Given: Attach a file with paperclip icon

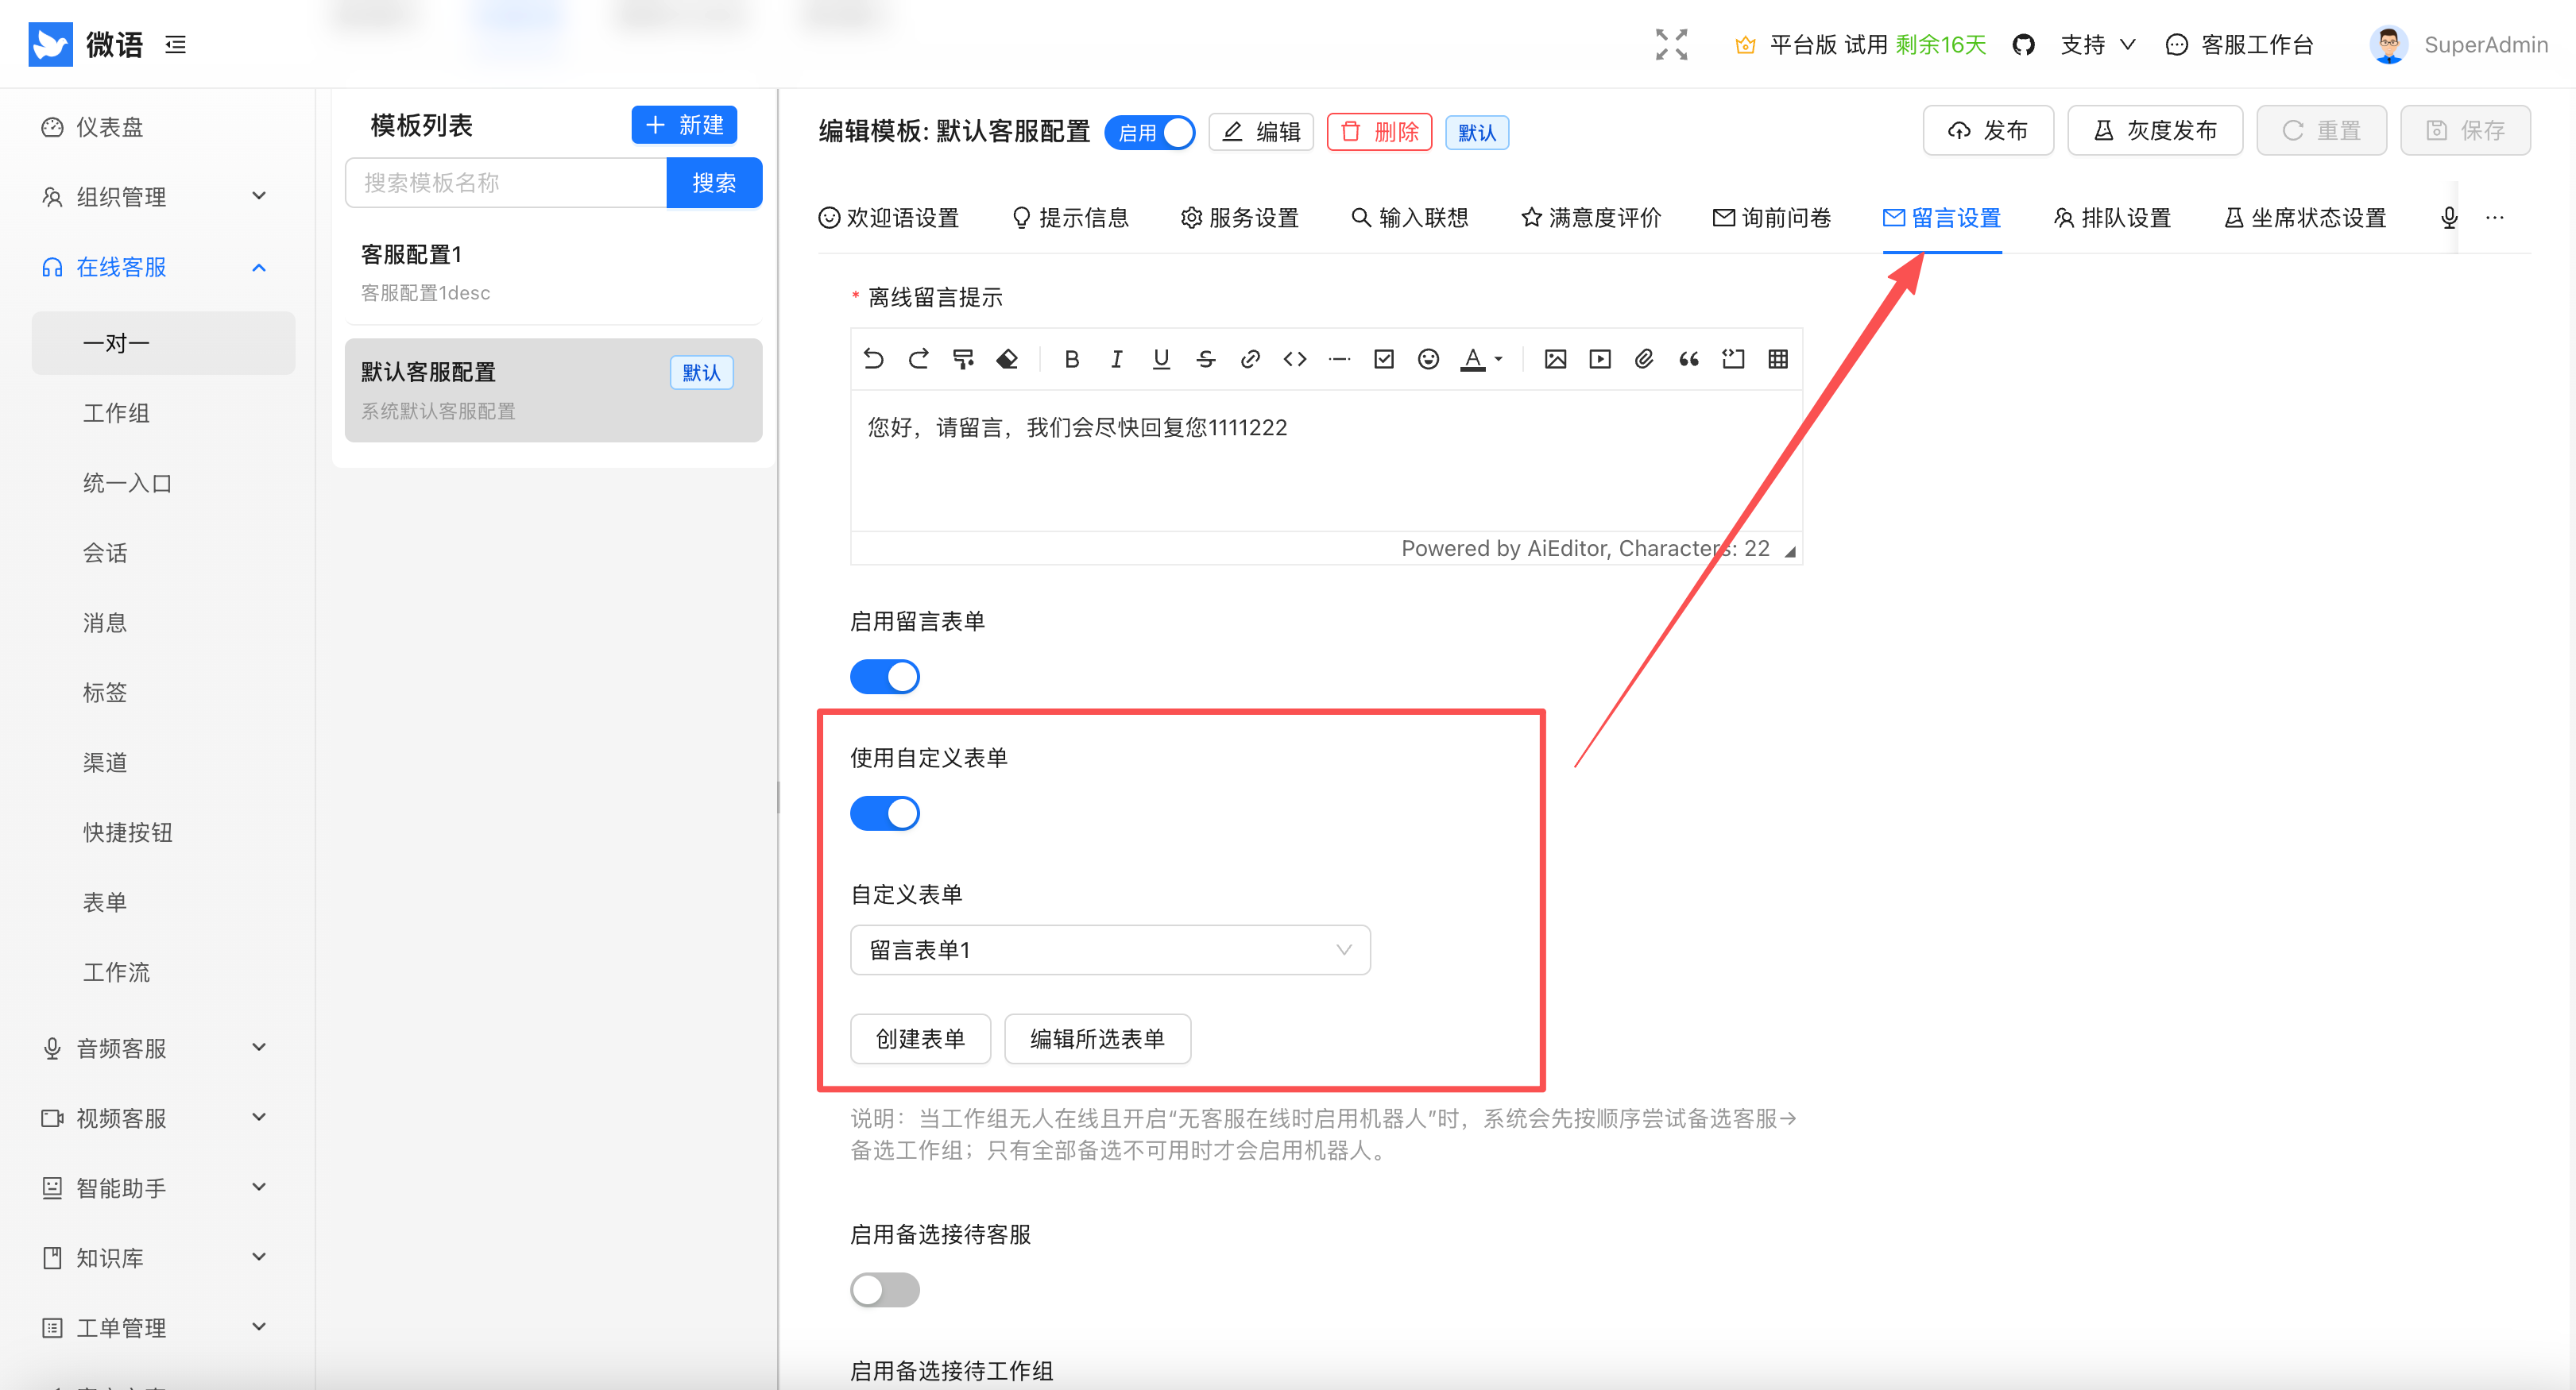Looking at the screenshot, I should (x=1644, y=359).
